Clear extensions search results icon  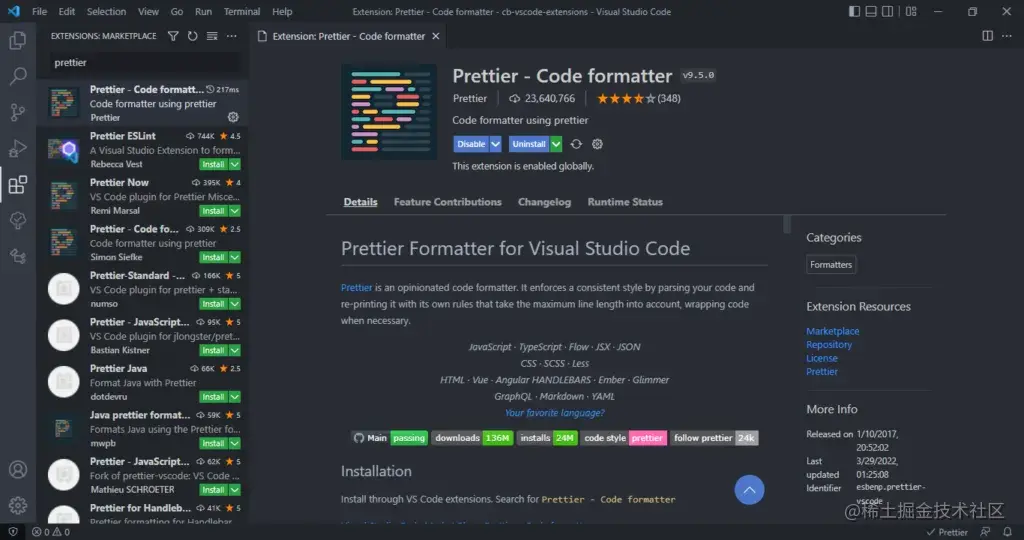(212, 36)
